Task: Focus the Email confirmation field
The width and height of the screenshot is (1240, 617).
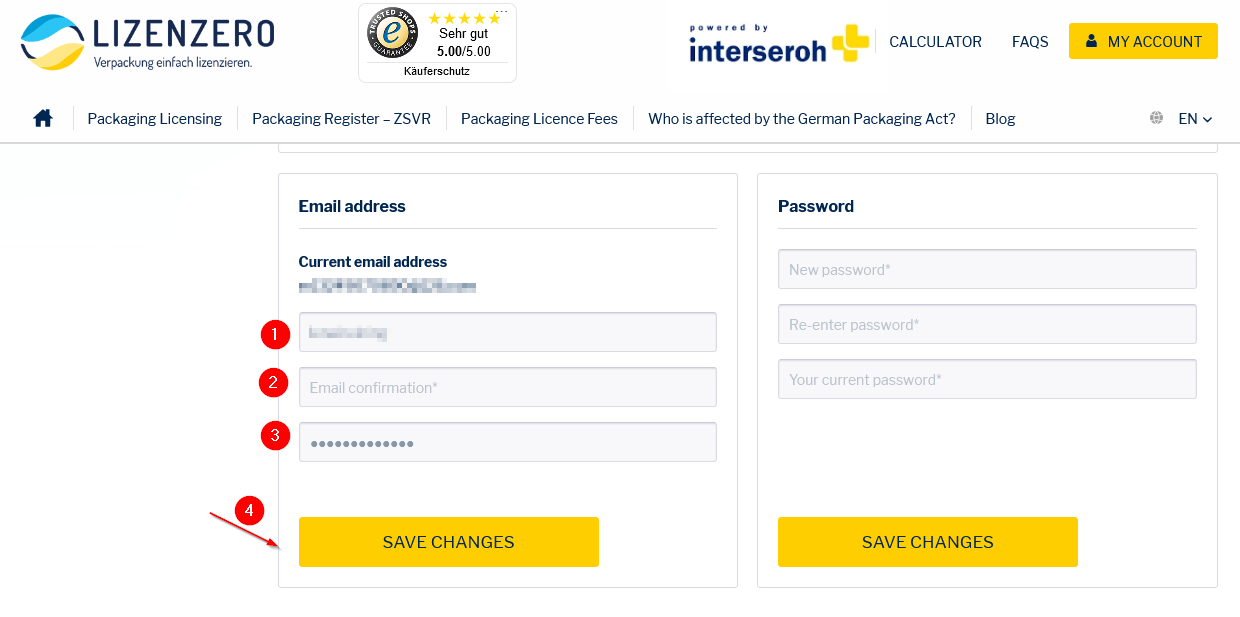Action: [508, 387]
